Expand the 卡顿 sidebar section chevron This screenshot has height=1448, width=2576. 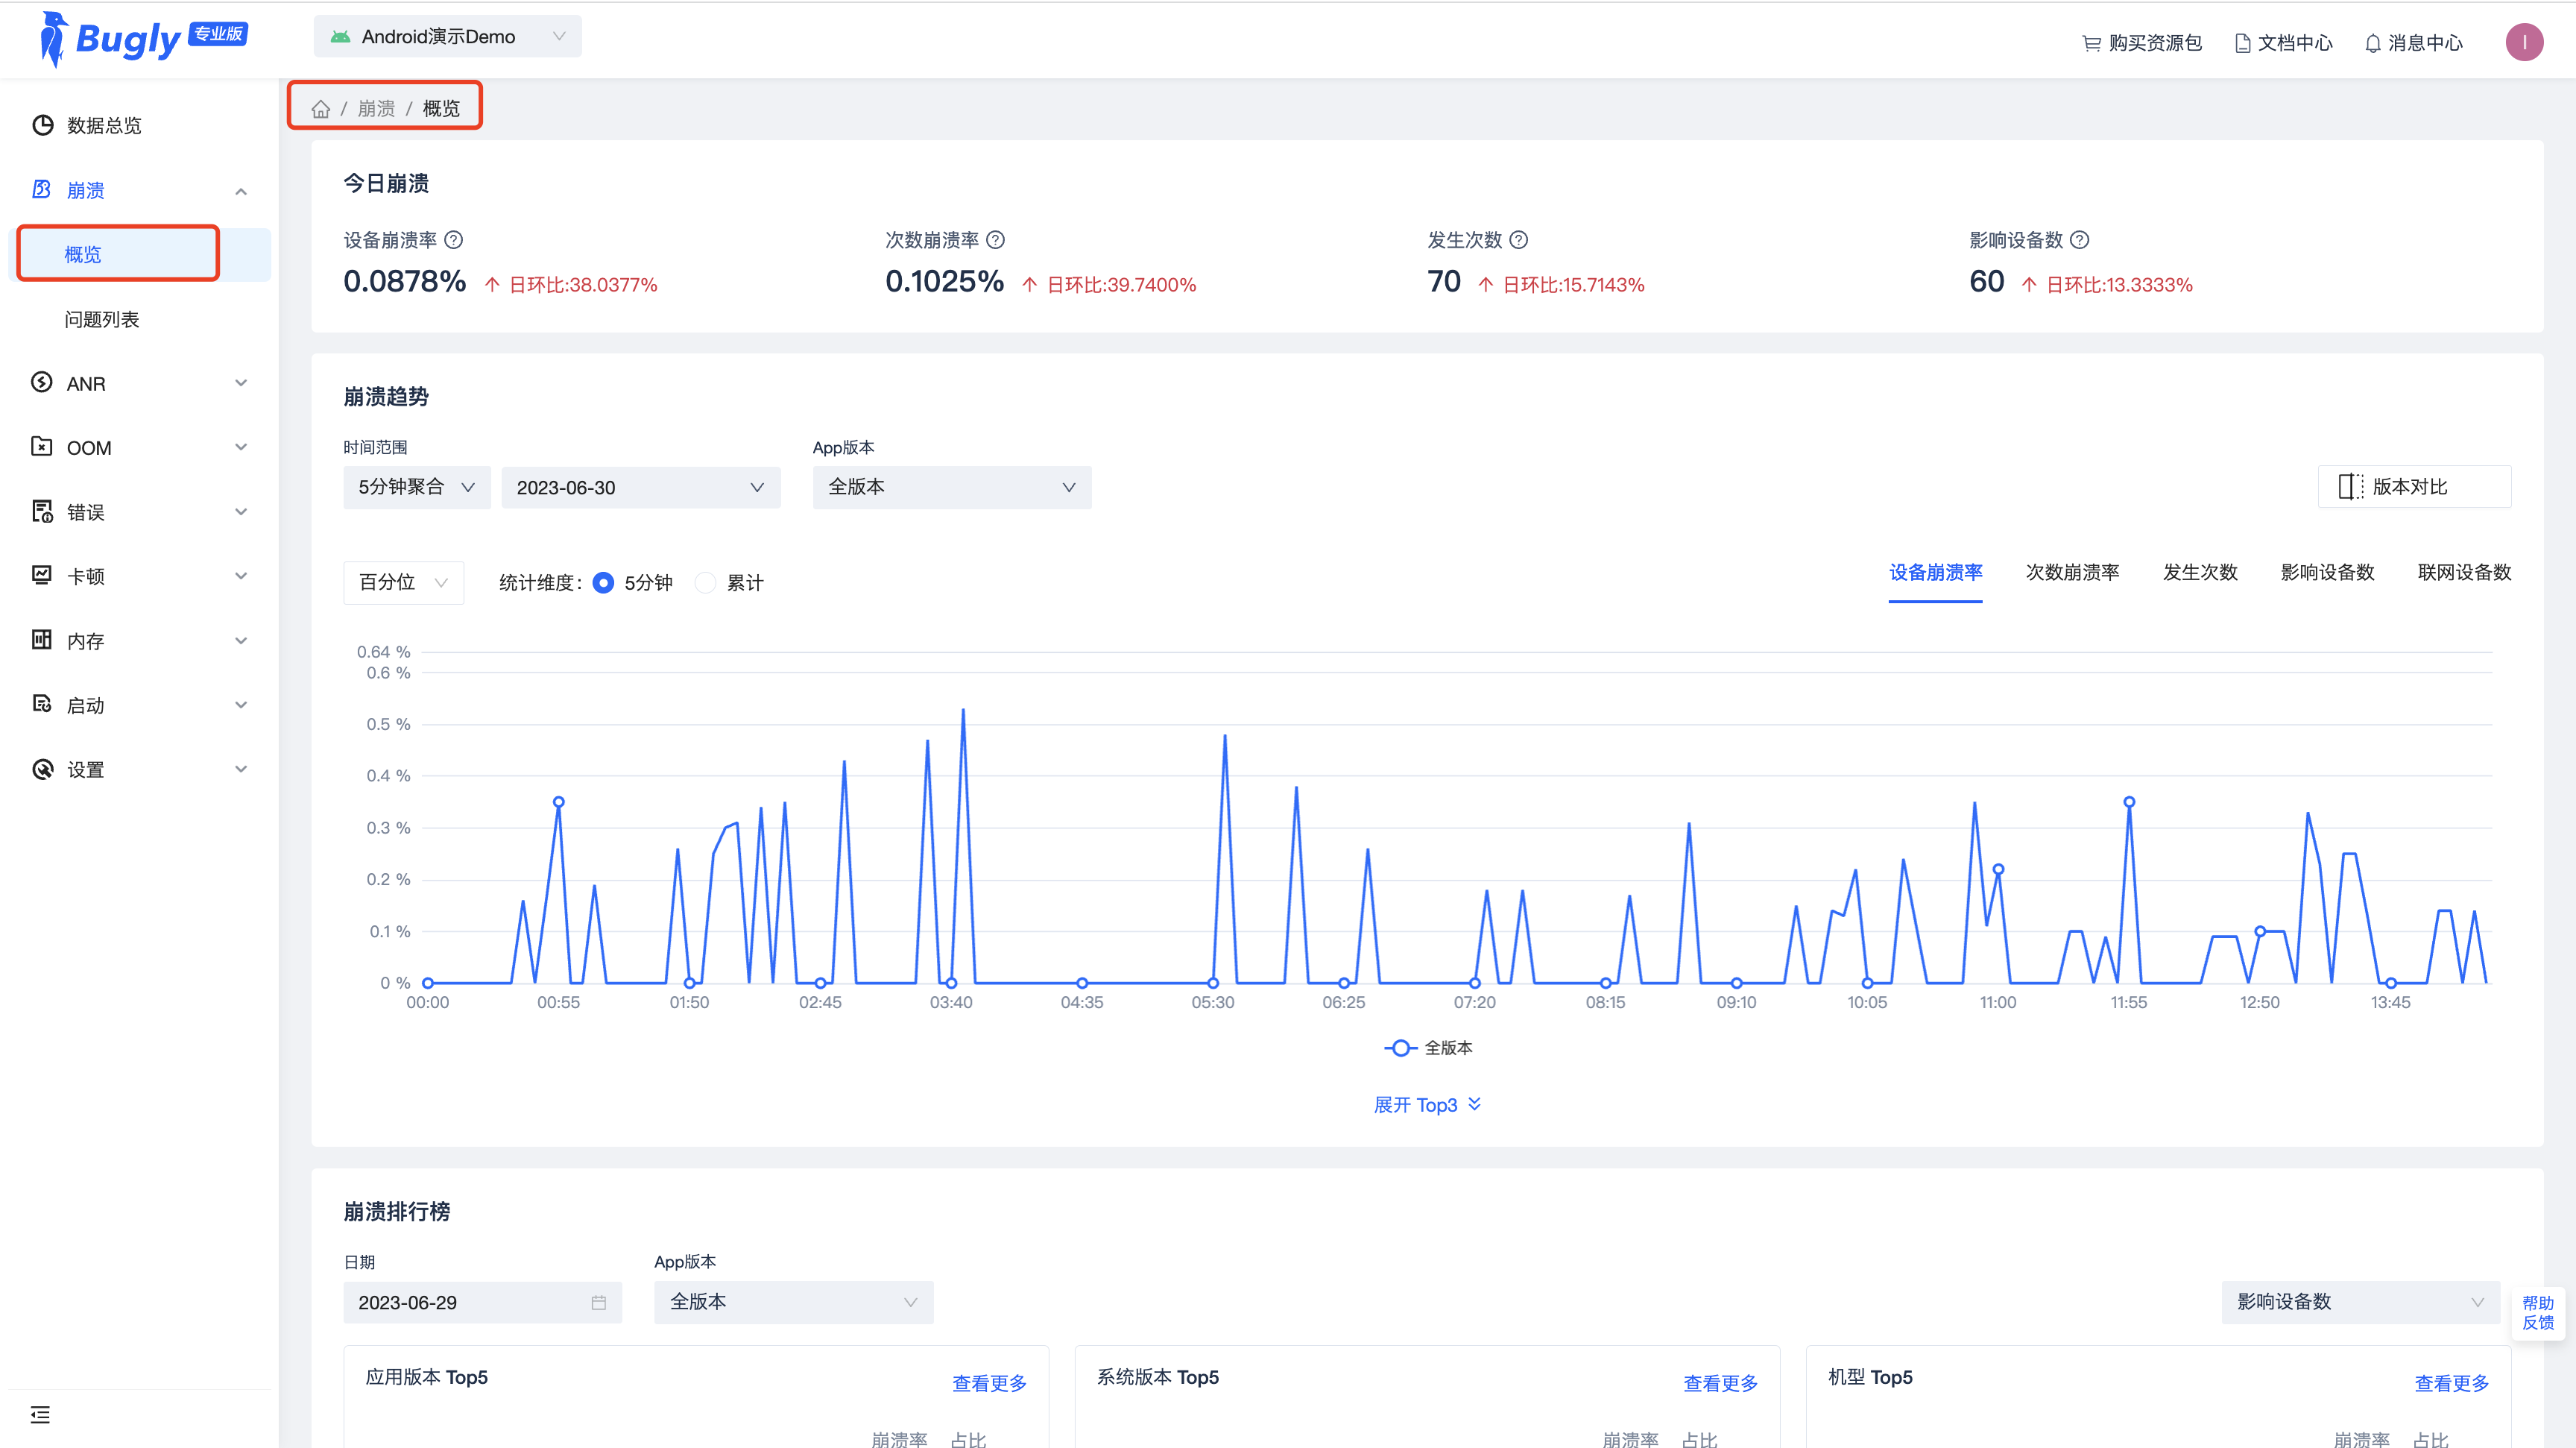point(241,576)
